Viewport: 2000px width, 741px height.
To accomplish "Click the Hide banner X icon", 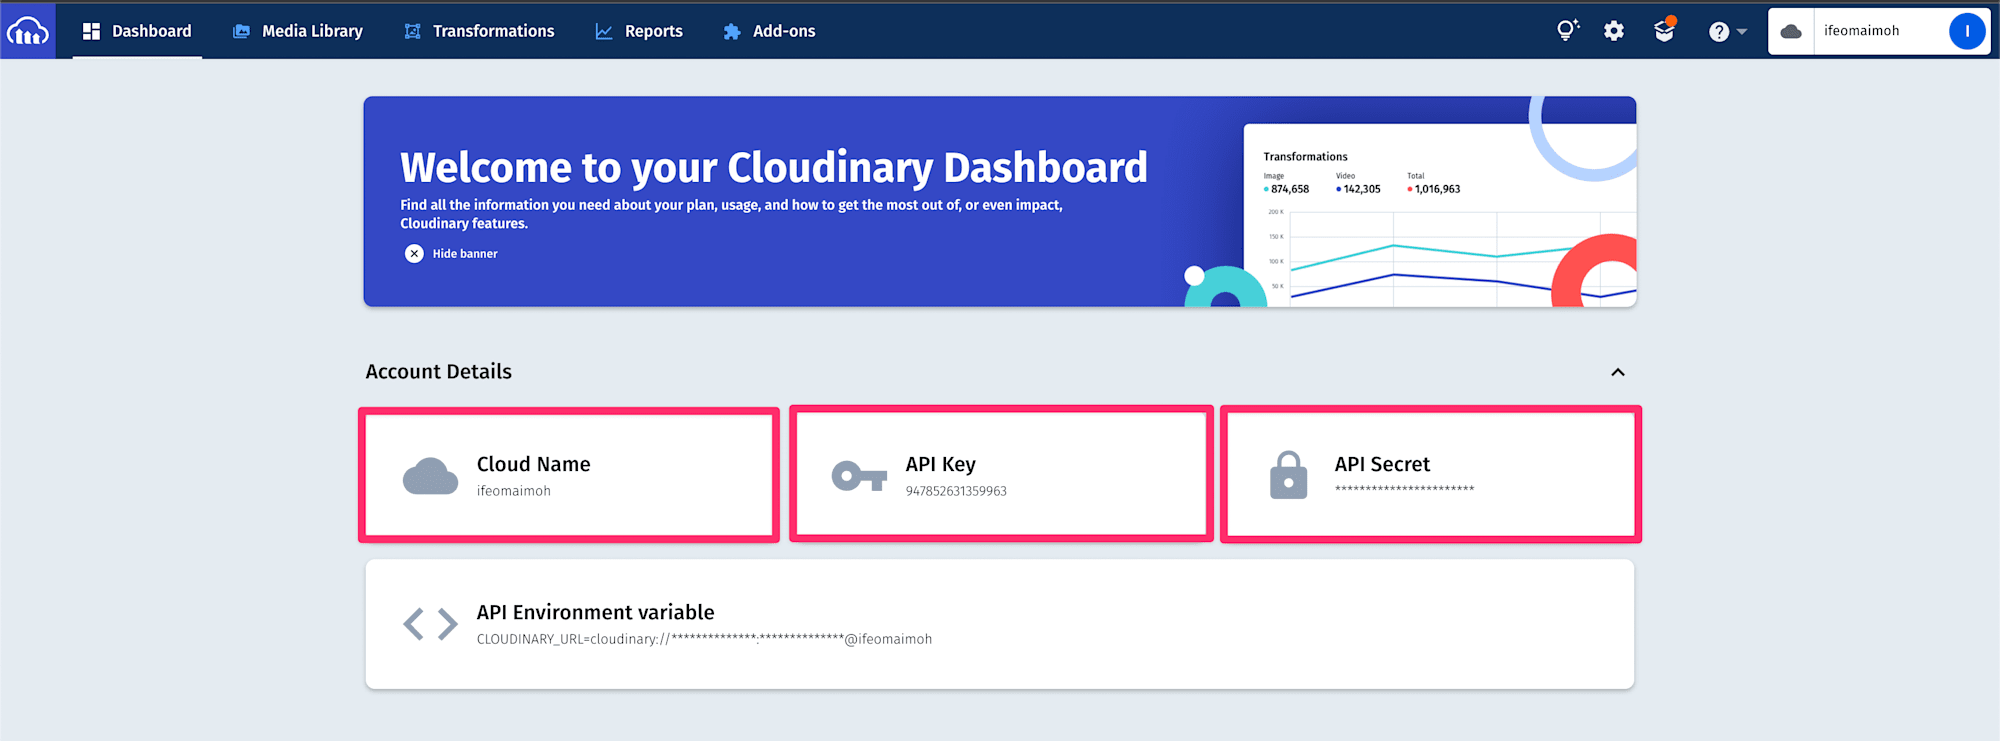I will click(x=414, y=253).
